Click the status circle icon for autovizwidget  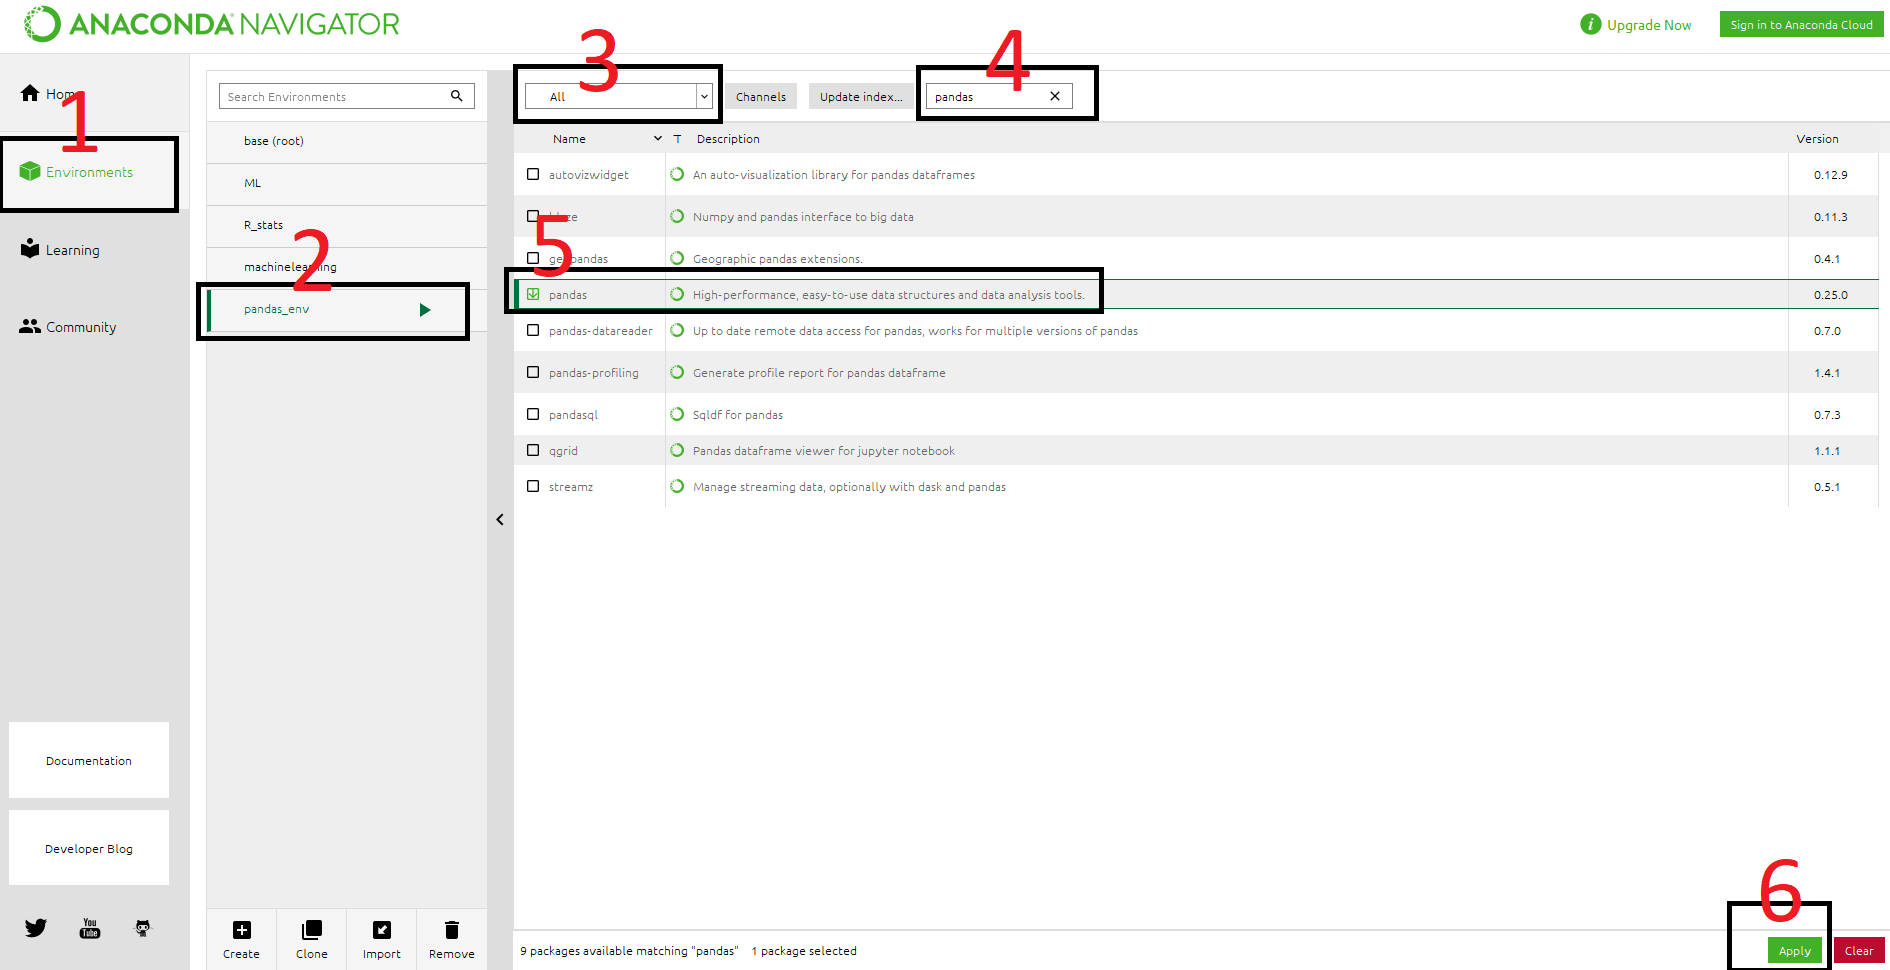click(677, 174)
